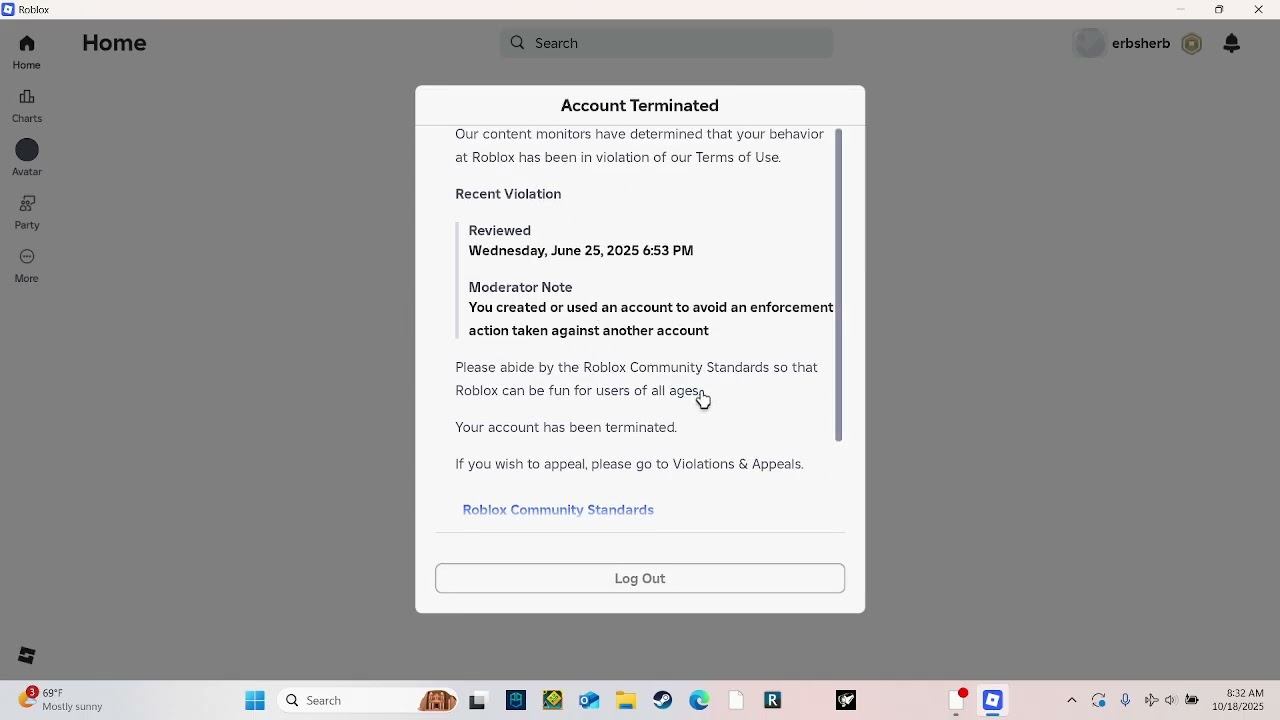Open the notifications bell

click(1232, 43)
